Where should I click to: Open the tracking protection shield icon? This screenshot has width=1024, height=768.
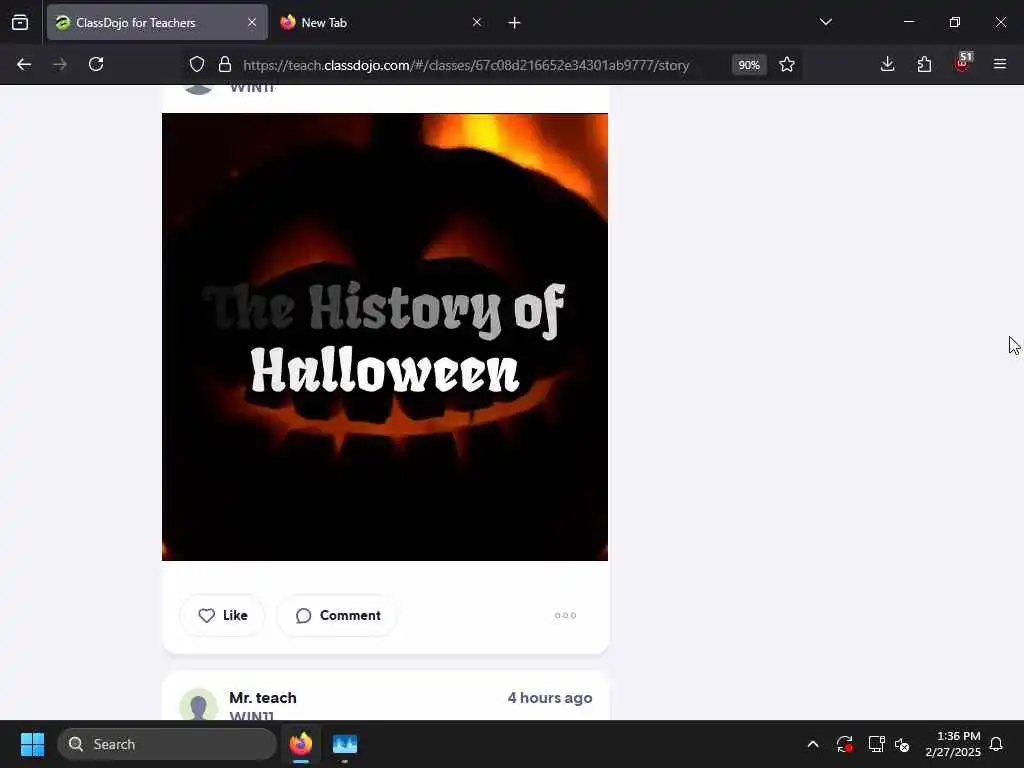click(x=197, y=64)
